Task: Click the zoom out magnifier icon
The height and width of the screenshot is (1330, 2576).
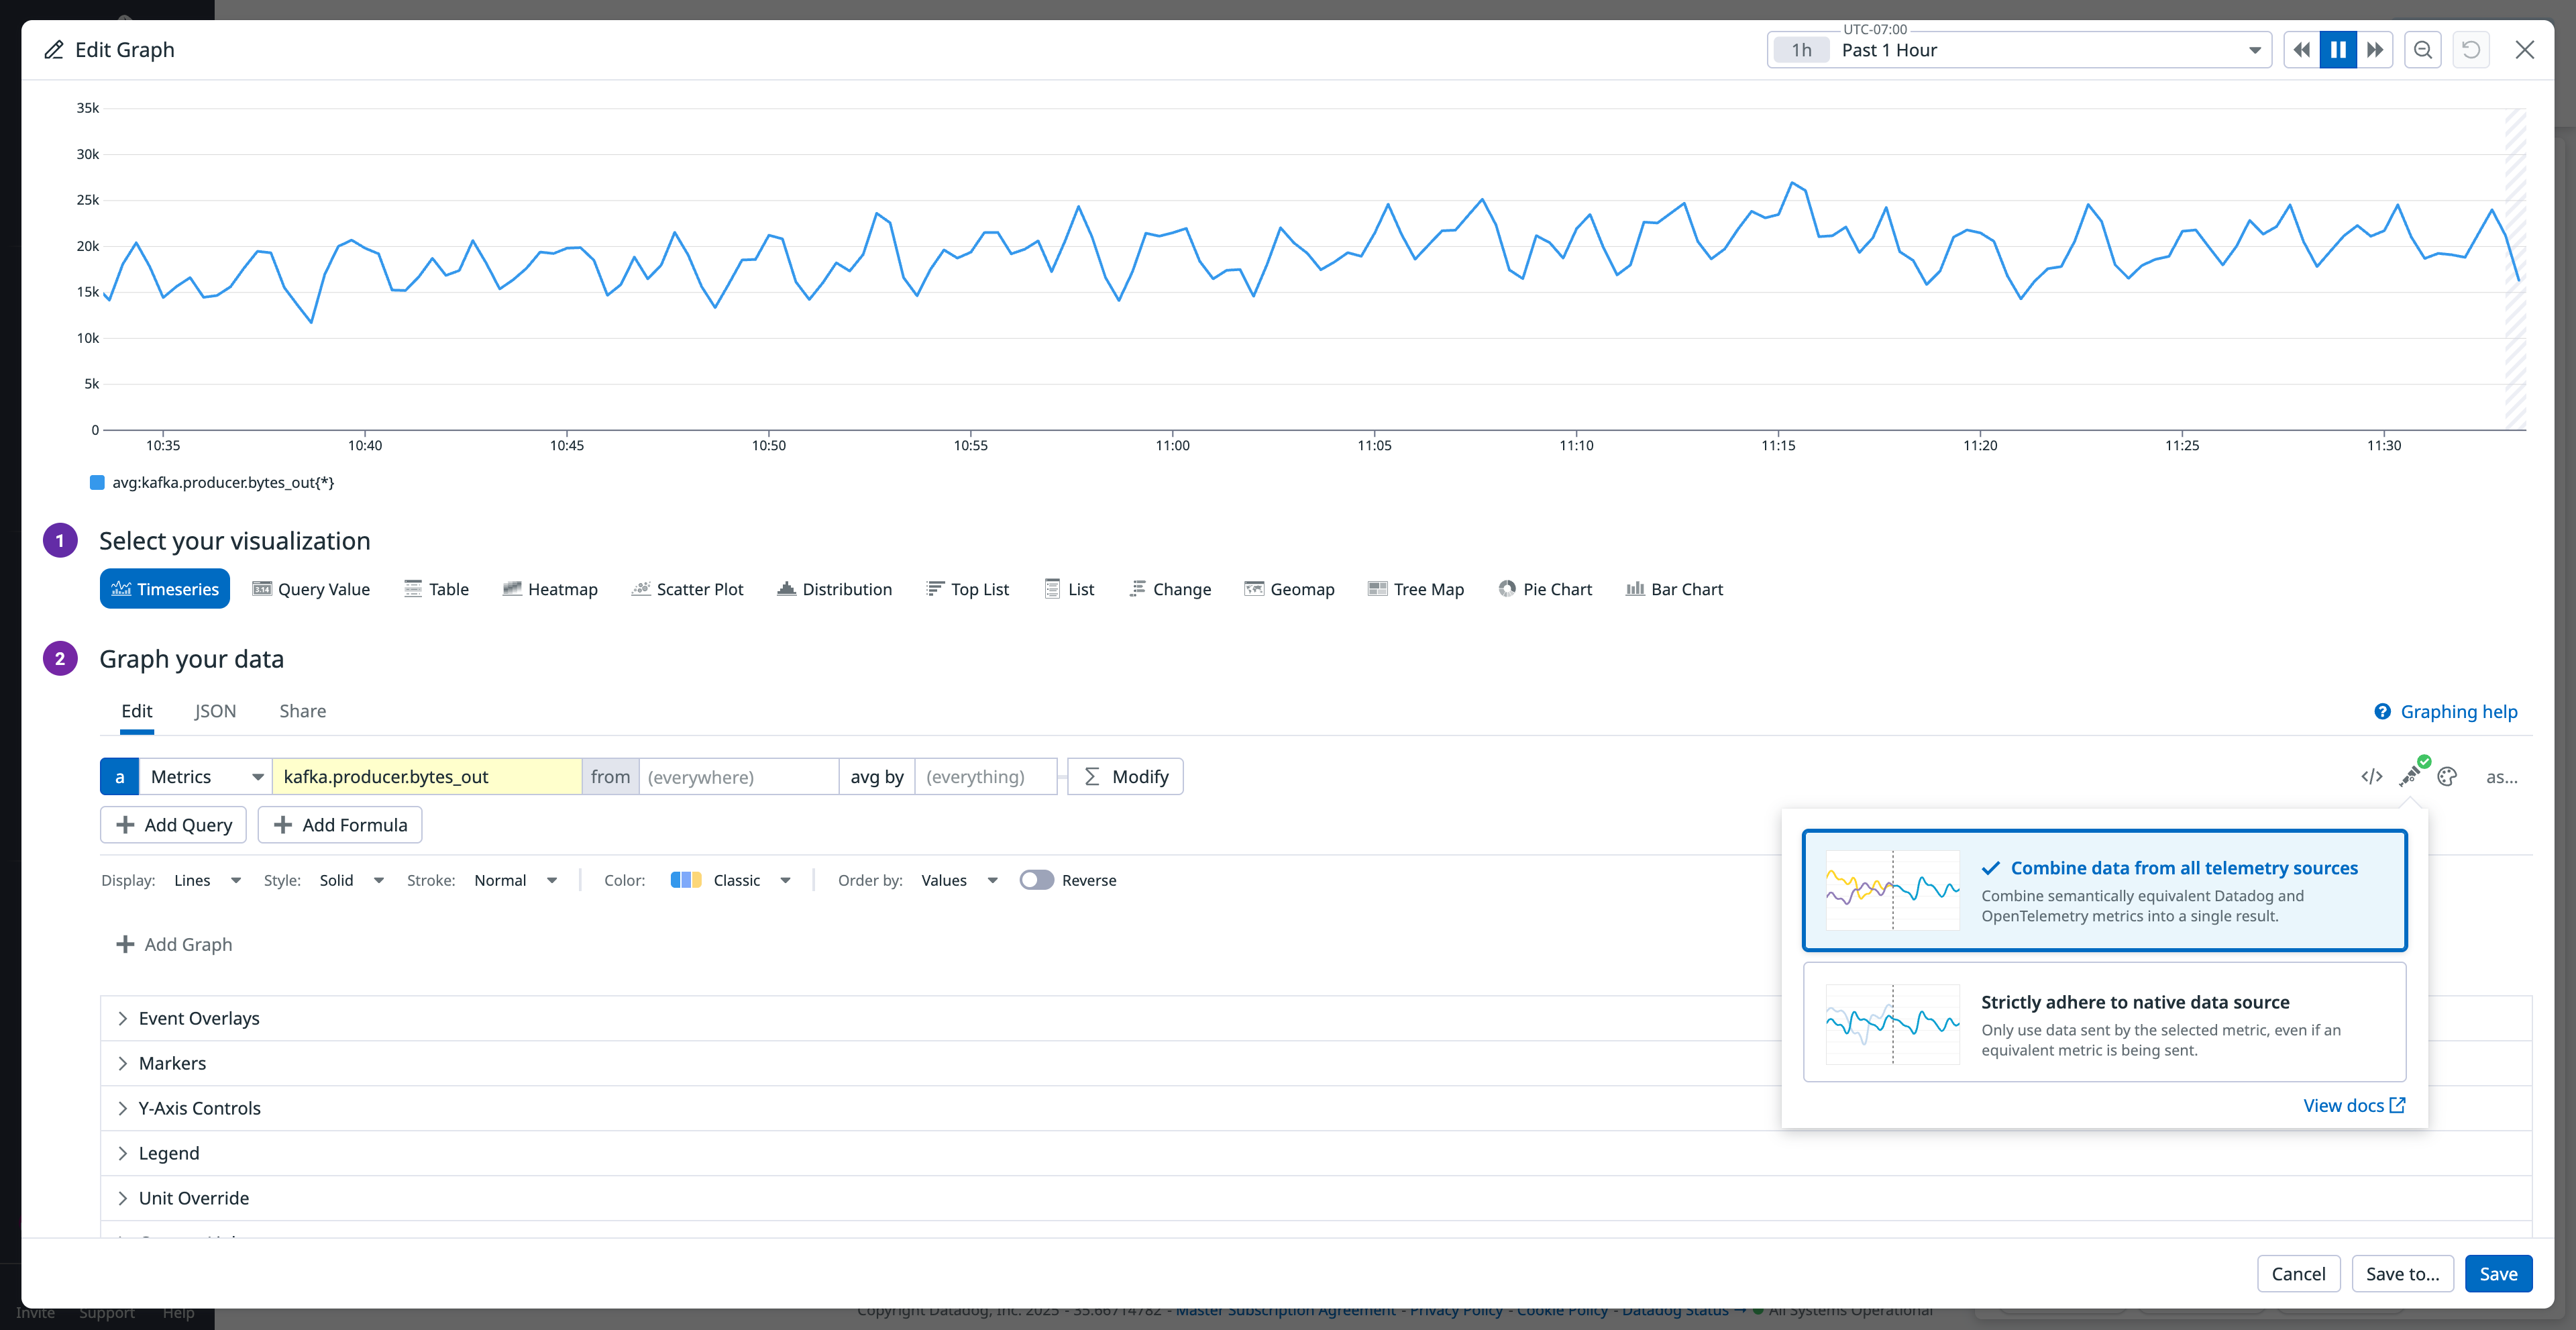Action: pos(2422,49)
